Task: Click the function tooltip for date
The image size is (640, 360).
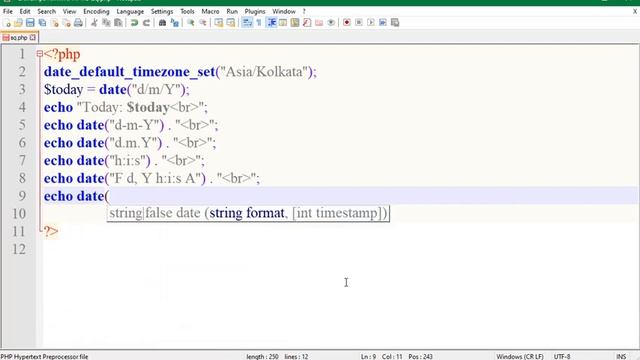Action: (248, 213)
